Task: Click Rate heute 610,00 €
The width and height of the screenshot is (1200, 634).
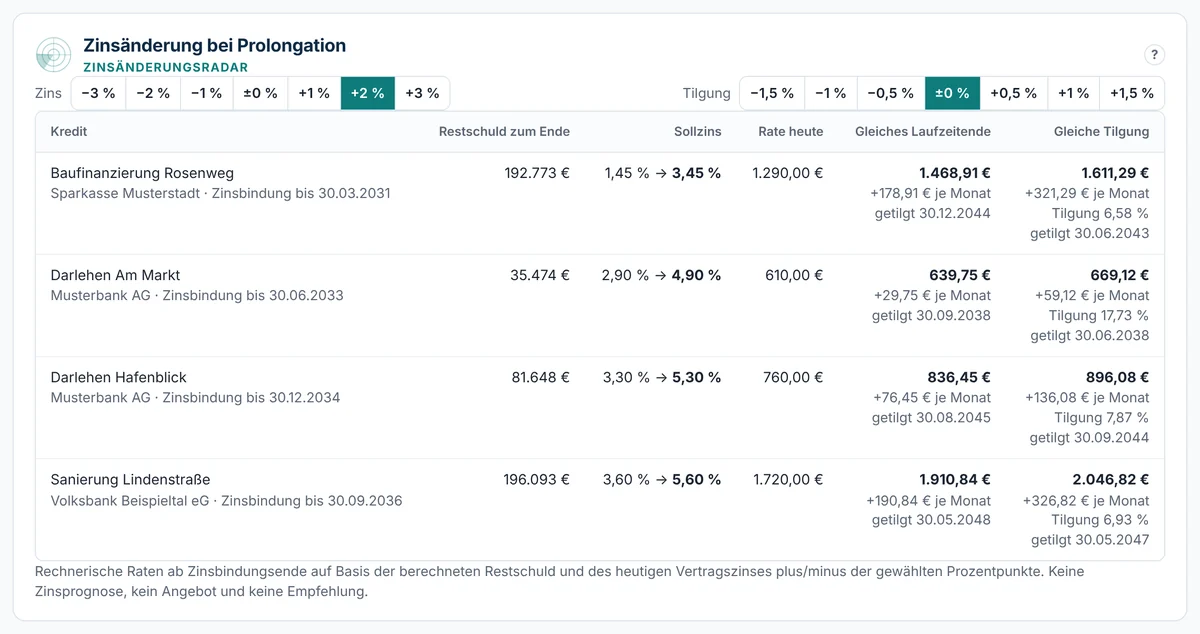Action: 794,275
